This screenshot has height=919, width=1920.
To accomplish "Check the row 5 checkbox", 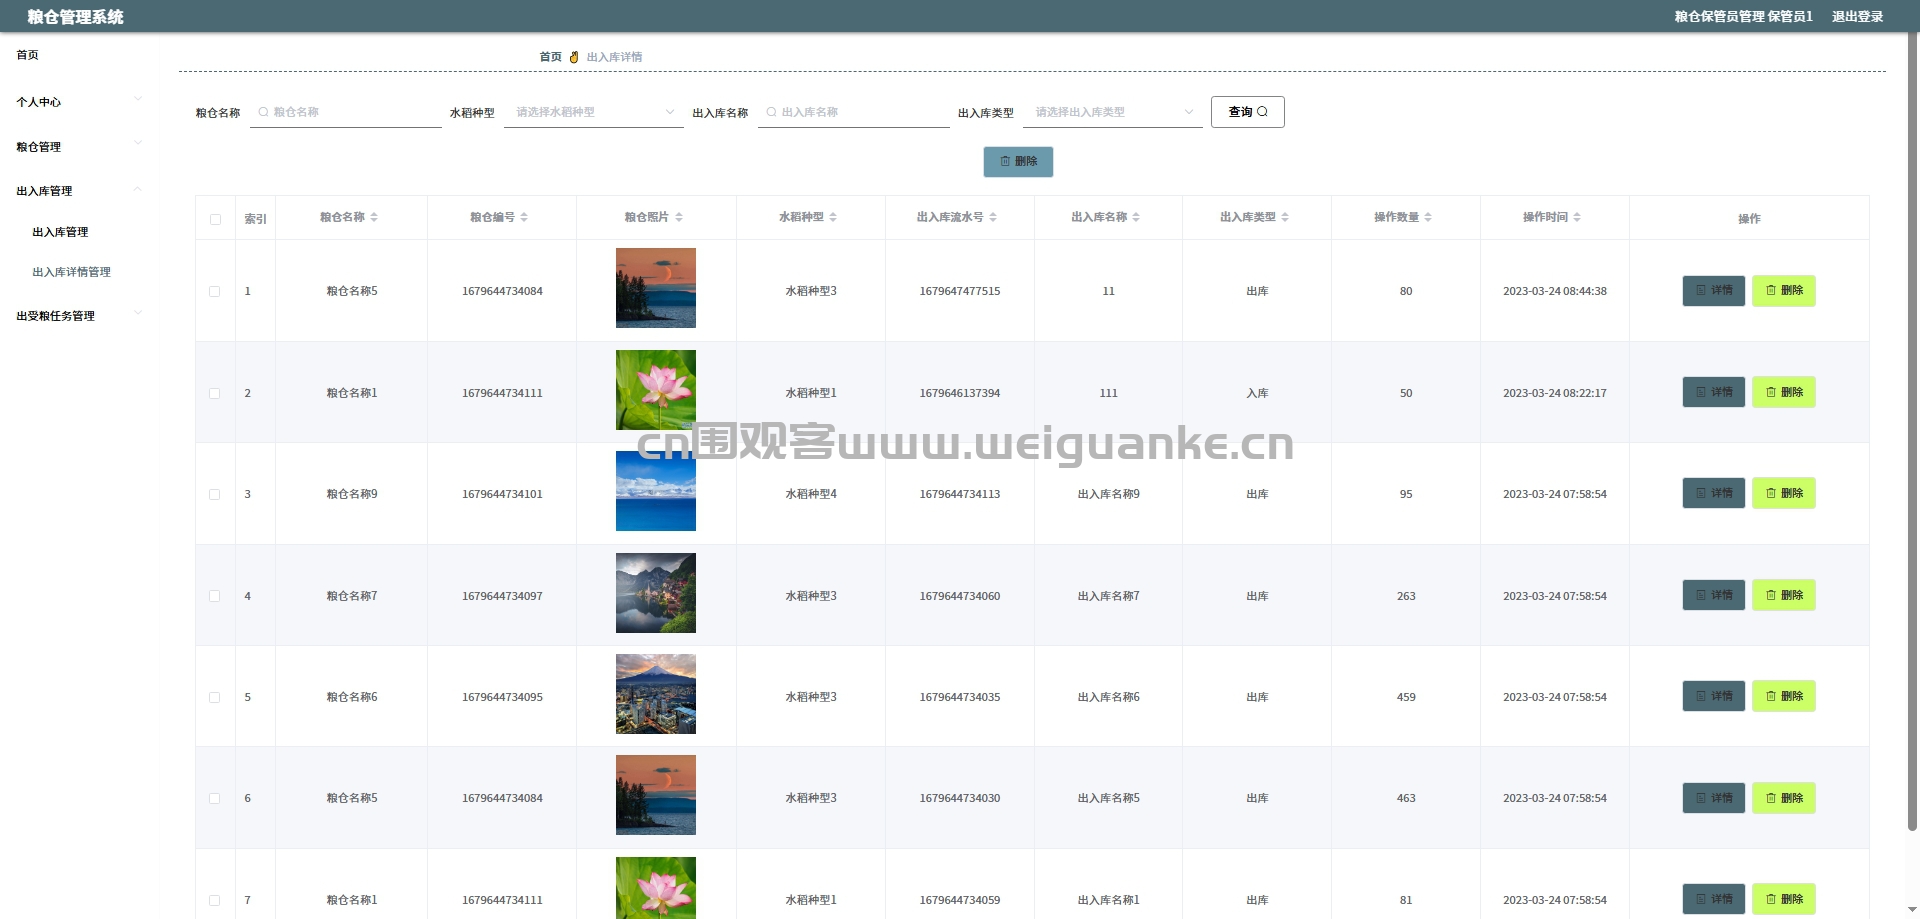I will [x=214, y=697].
